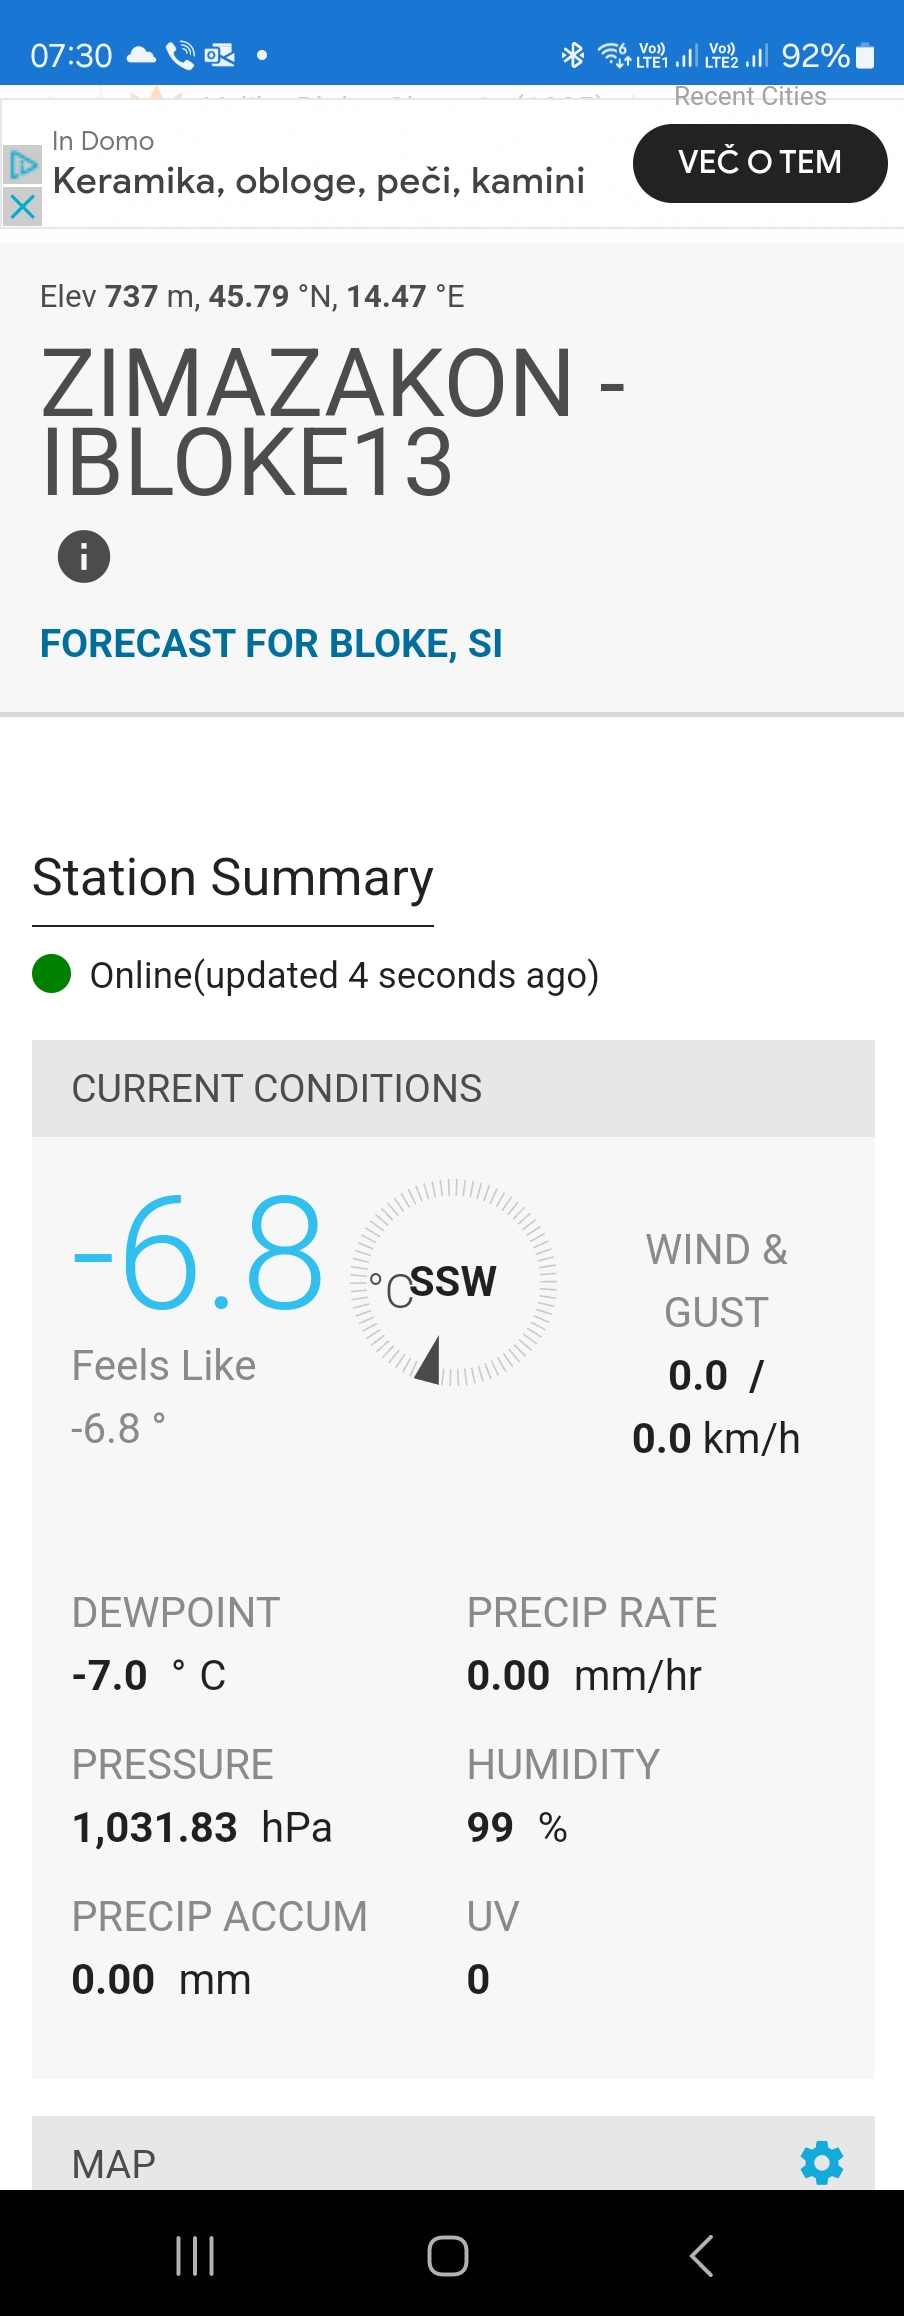Tap the AdChoices triangle icon
The height and width of the screenshot is (2316, 904).
(x=22, y=164)
